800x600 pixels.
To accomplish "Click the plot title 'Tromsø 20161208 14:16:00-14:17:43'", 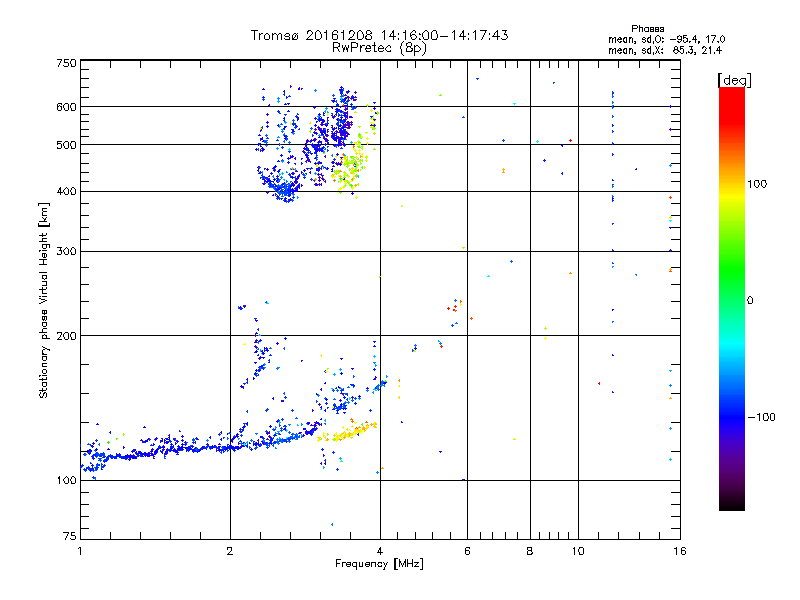I will [x=379, y=35].
